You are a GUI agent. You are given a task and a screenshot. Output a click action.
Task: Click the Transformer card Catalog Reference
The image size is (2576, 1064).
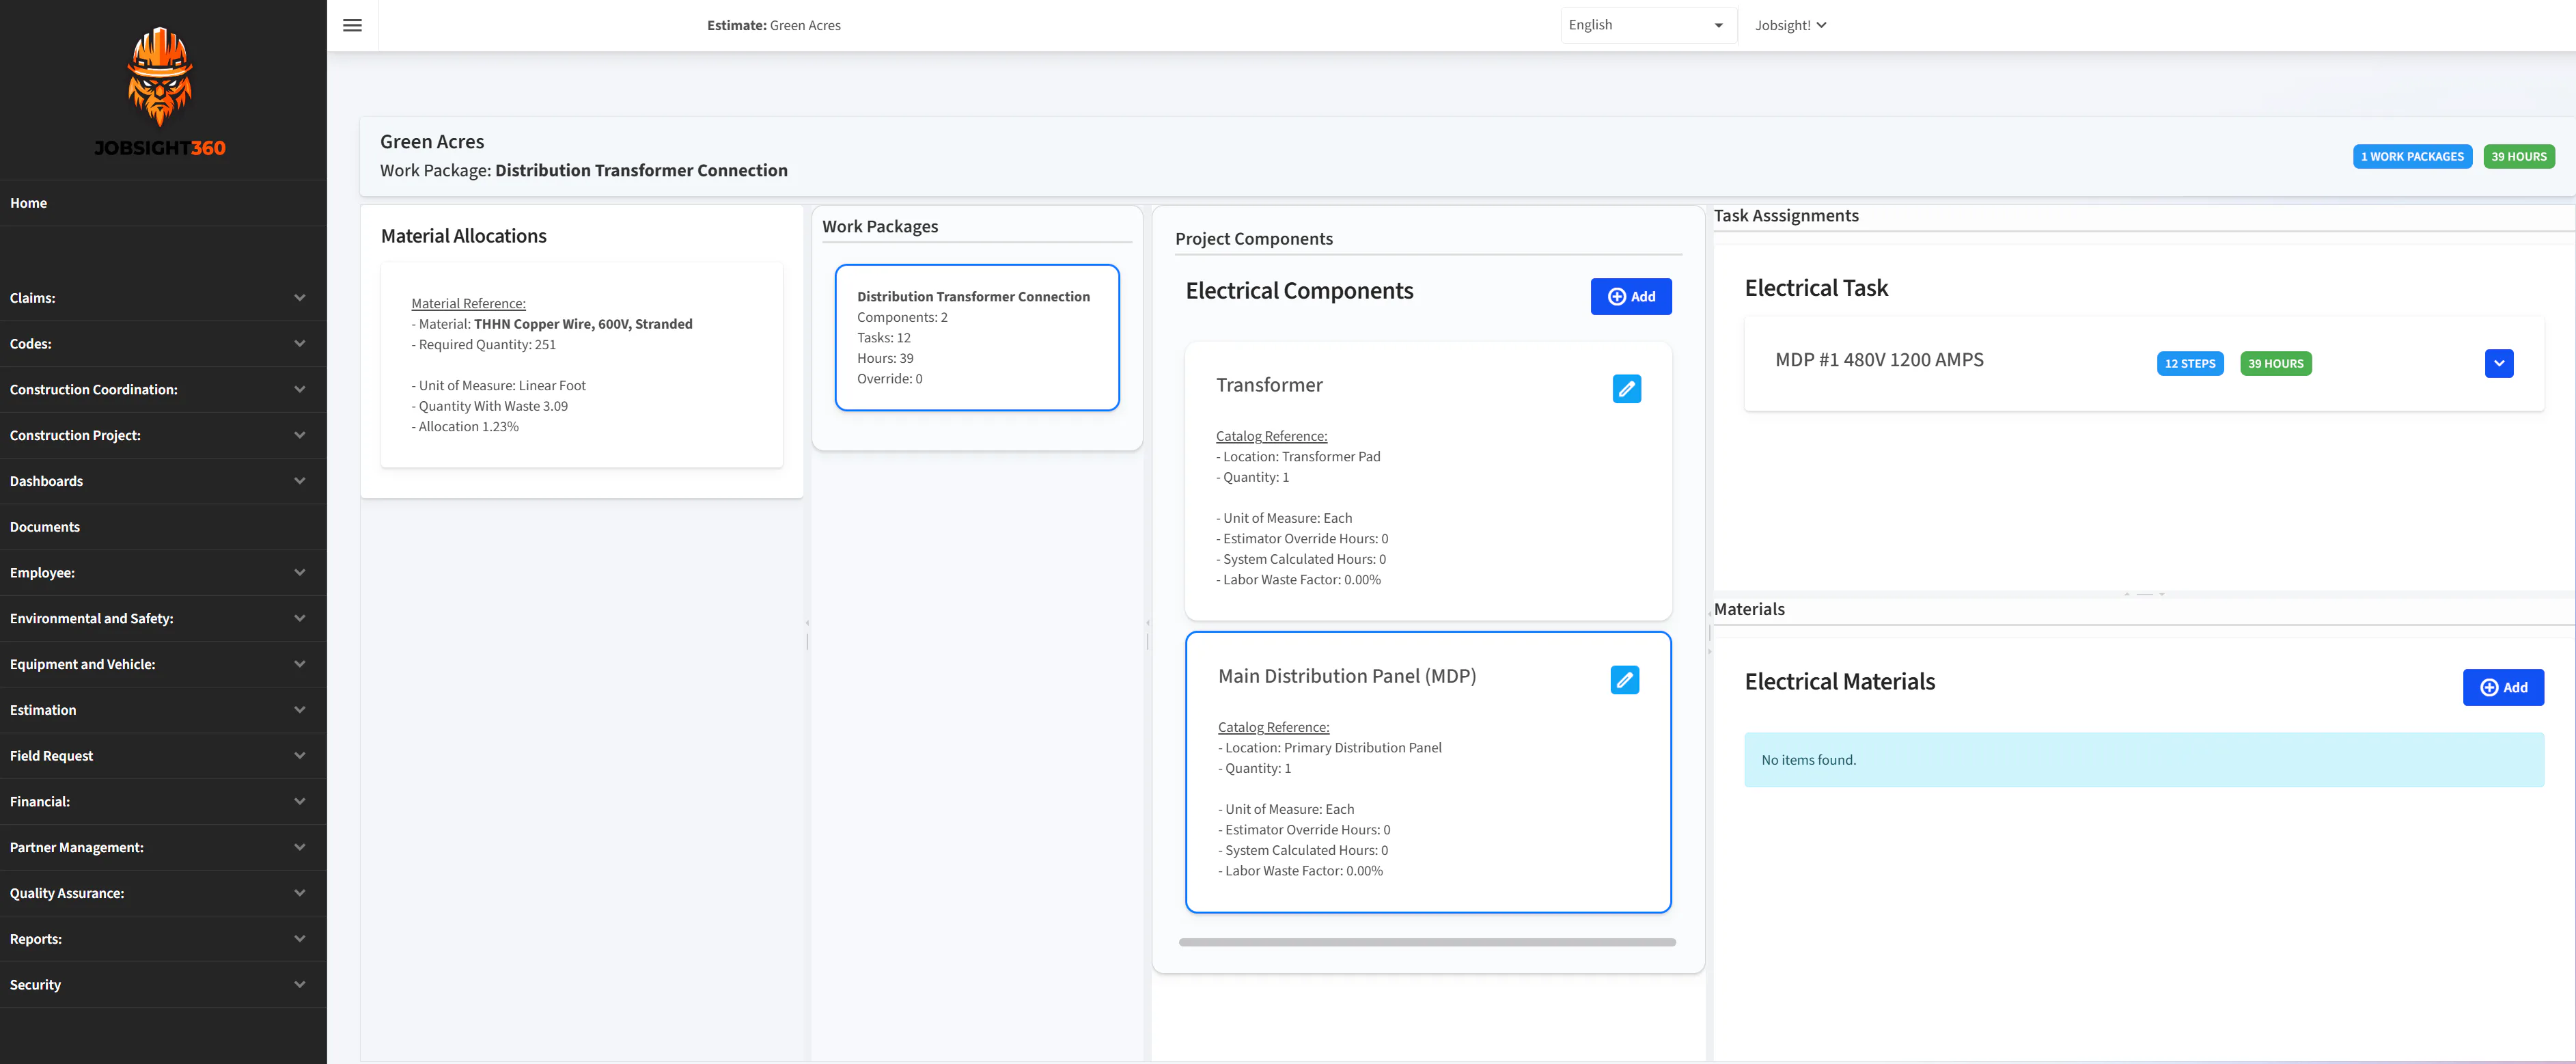[1271, 436]
